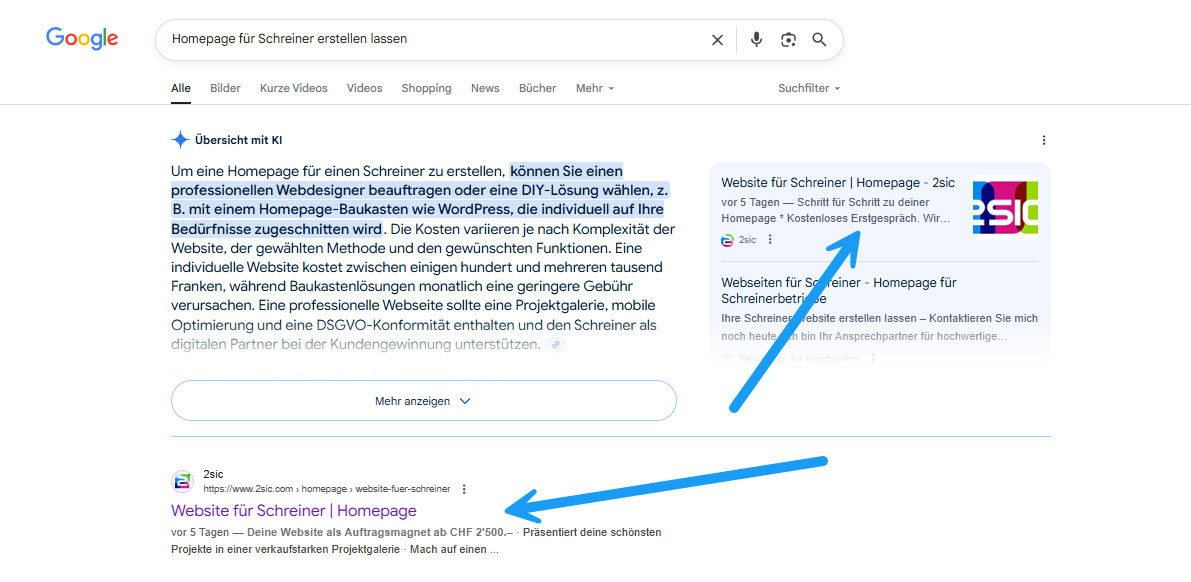Click the 2sic favicon in the organic result
Viewport: 1191px width, 582px height.
(182, 481)
